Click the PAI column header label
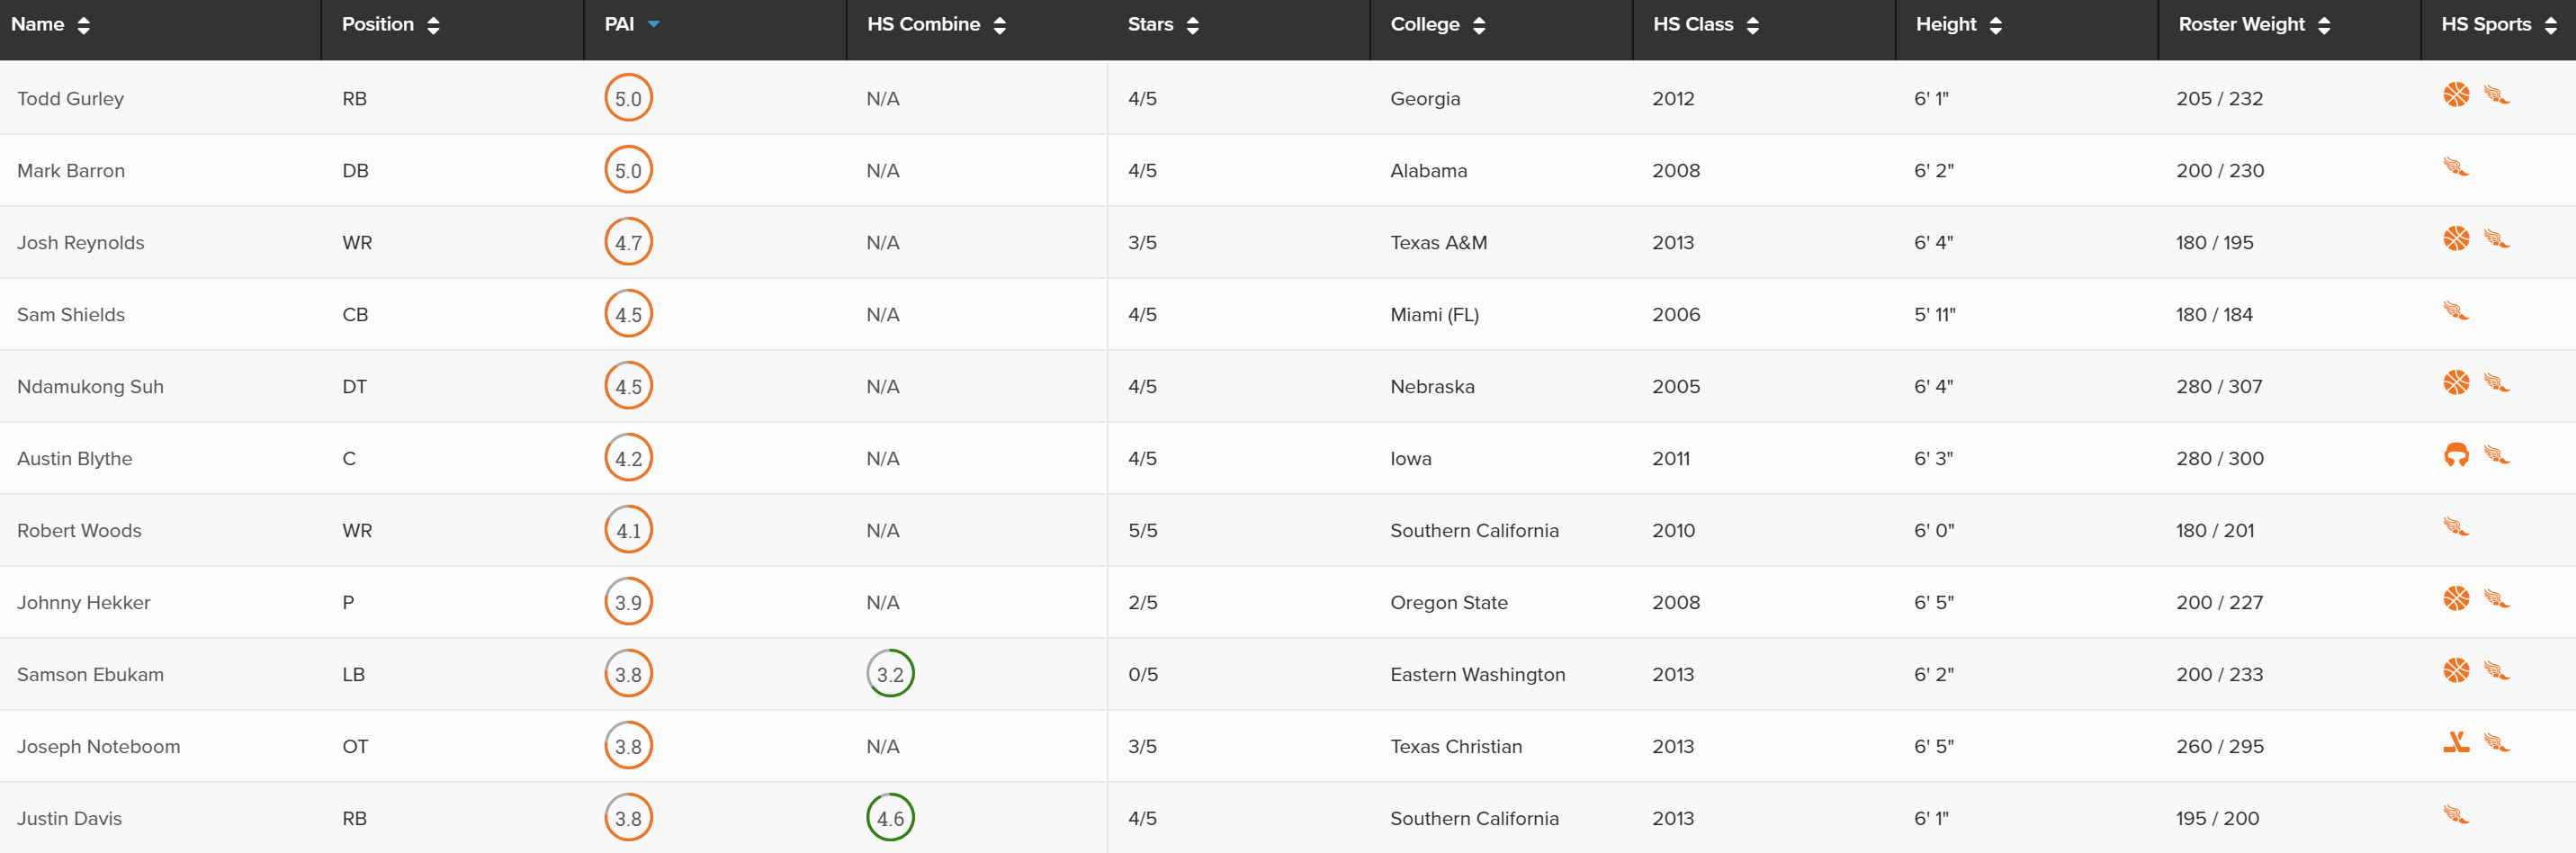Viewport: 2576px width, 853px height. pos(619,25)
